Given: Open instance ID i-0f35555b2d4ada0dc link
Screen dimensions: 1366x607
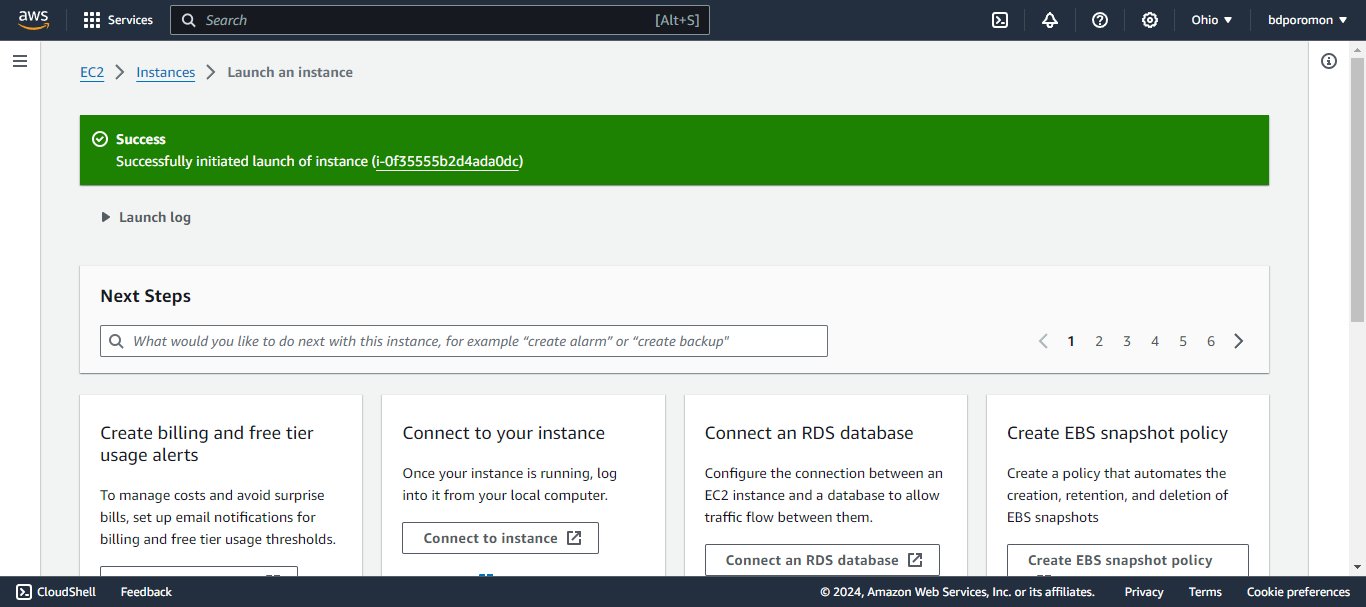Looking at the screenshot, I should 448,161.
